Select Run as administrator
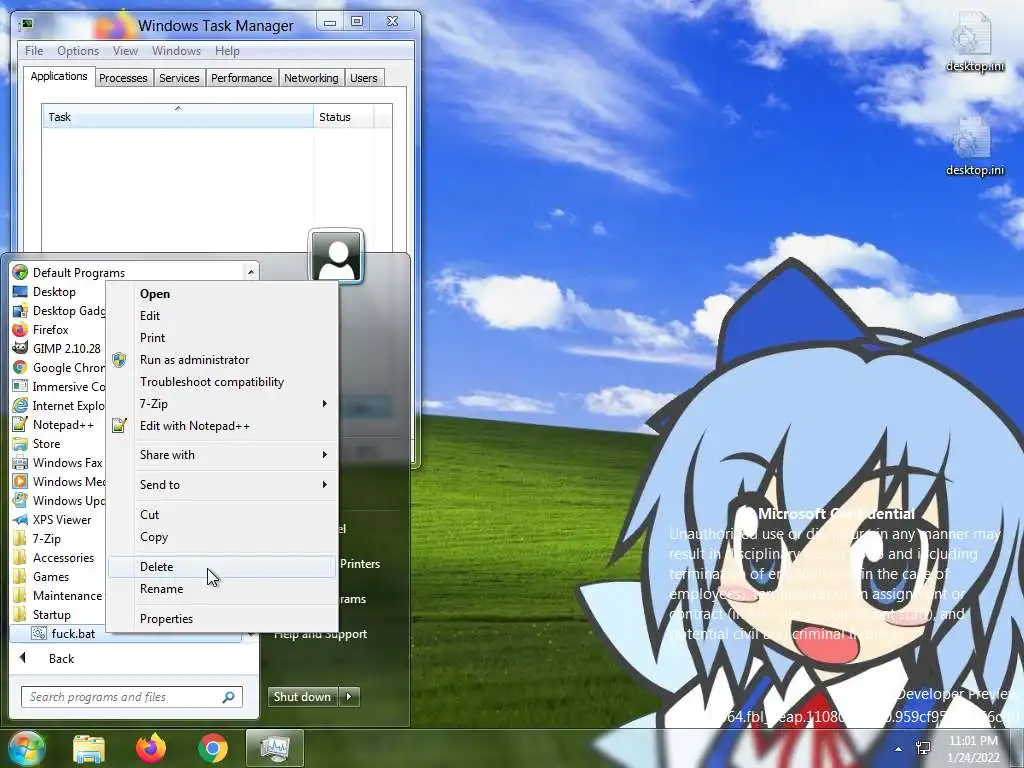 coord(222,360)
